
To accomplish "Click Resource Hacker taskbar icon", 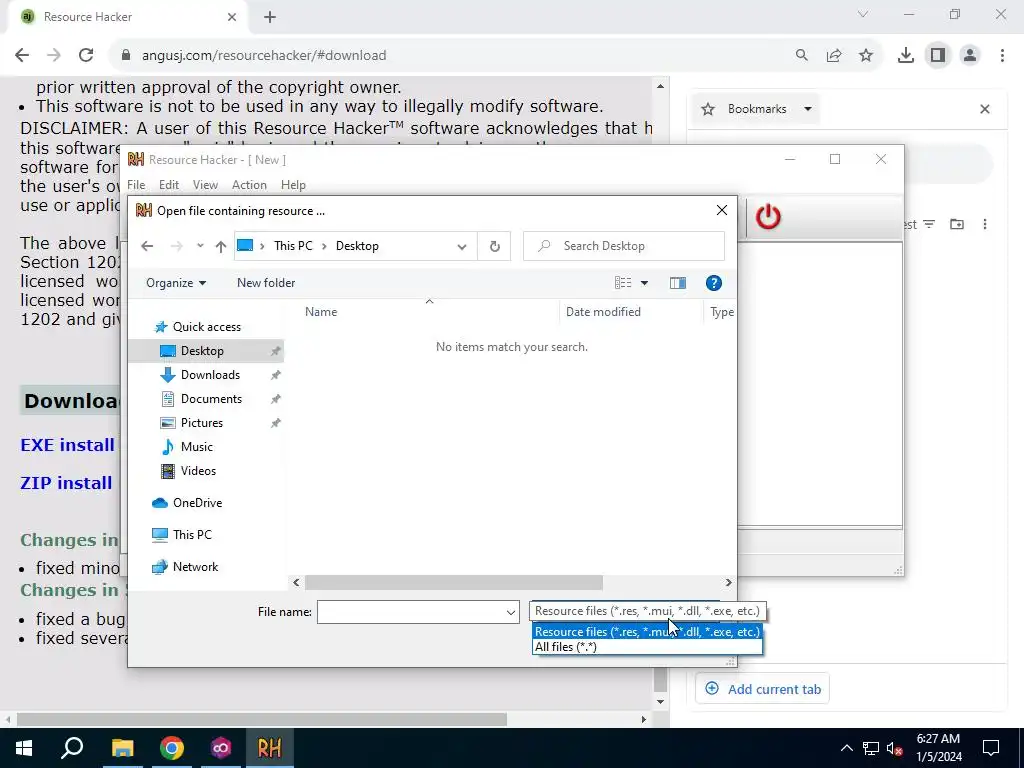I will click(270, 748).
